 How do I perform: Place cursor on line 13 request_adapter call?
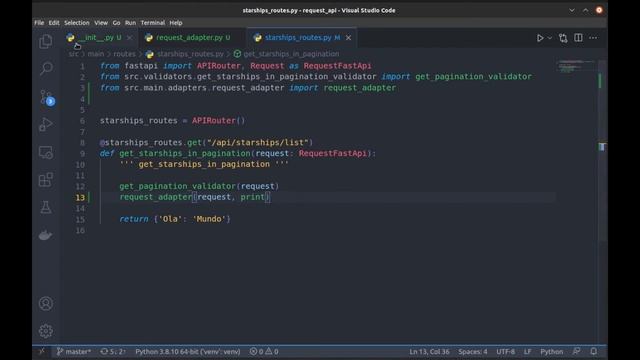(x=195, y=197)
